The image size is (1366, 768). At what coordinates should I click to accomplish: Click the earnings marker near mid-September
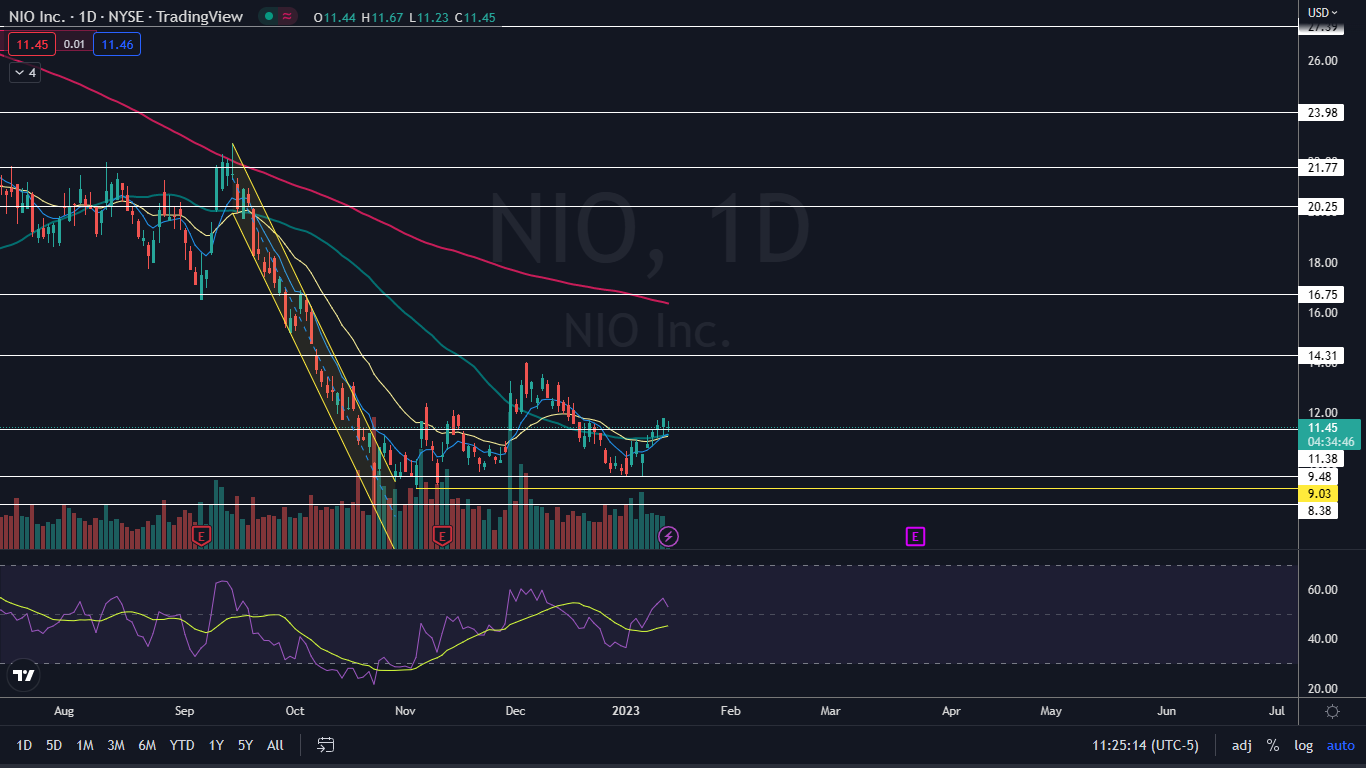[201, 537]
